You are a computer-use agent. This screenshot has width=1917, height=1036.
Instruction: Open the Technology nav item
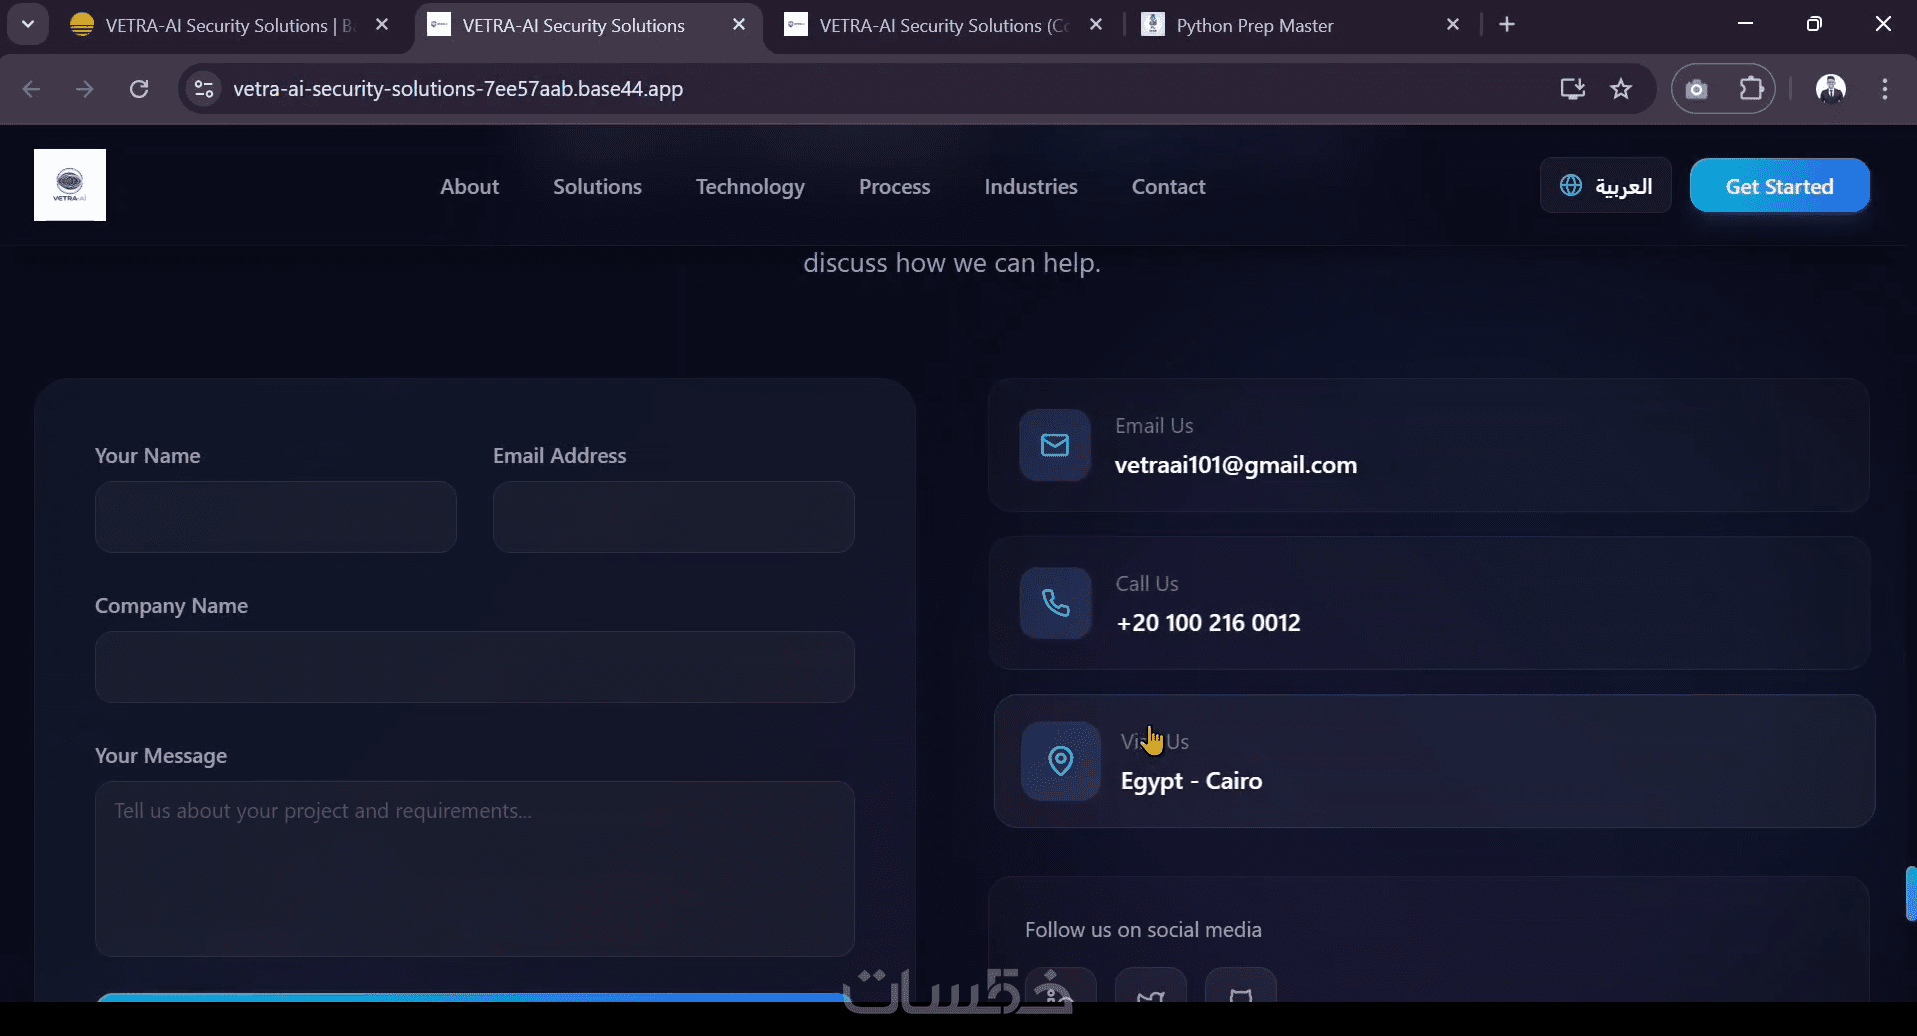pyautogui.click(x=750, y=187)
